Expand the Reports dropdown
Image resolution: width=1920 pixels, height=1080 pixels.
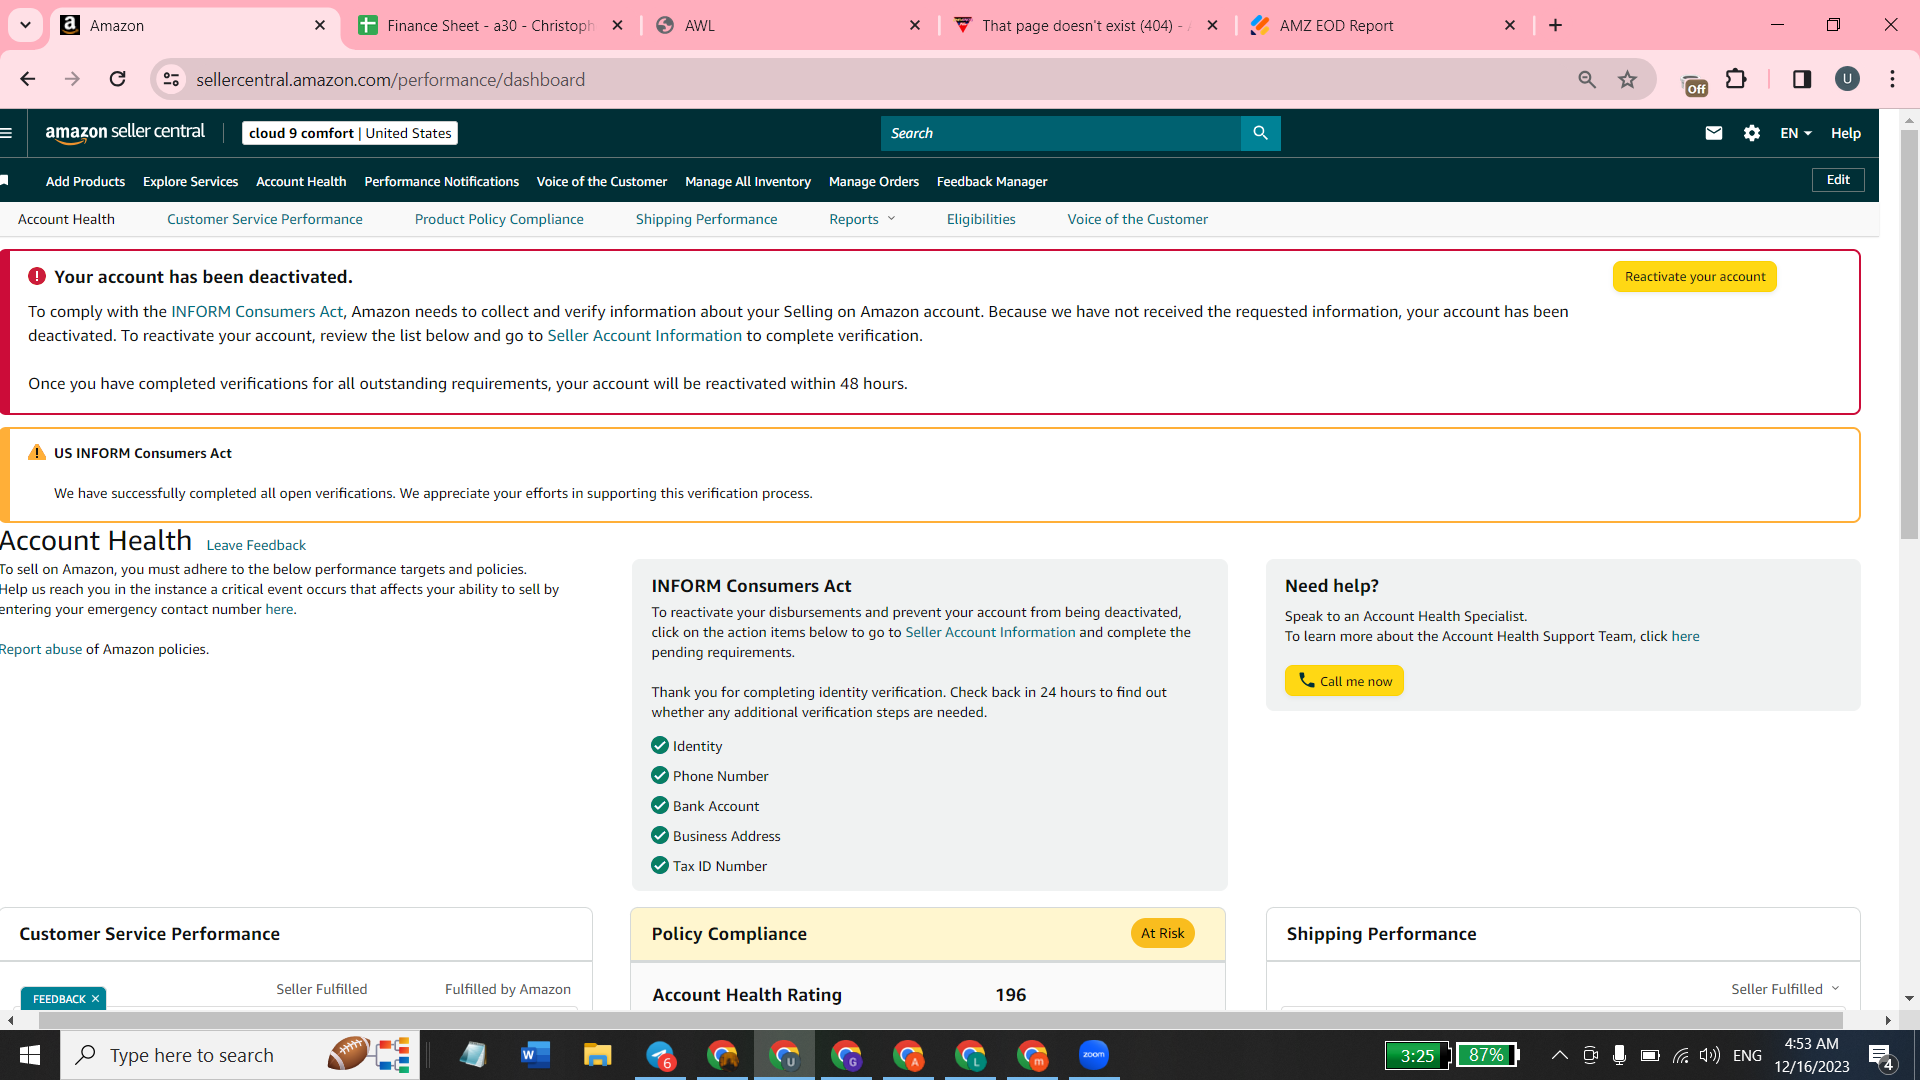[x=862, y=219]
